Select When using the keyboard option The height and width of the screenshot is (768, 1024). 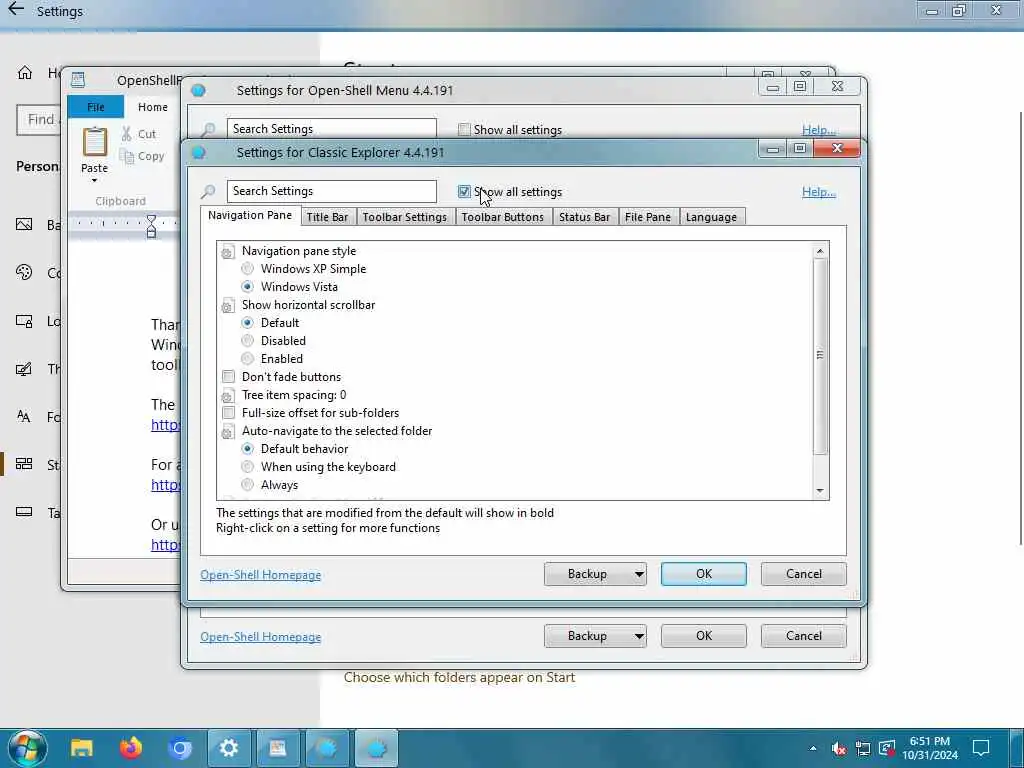pos(248,467)
